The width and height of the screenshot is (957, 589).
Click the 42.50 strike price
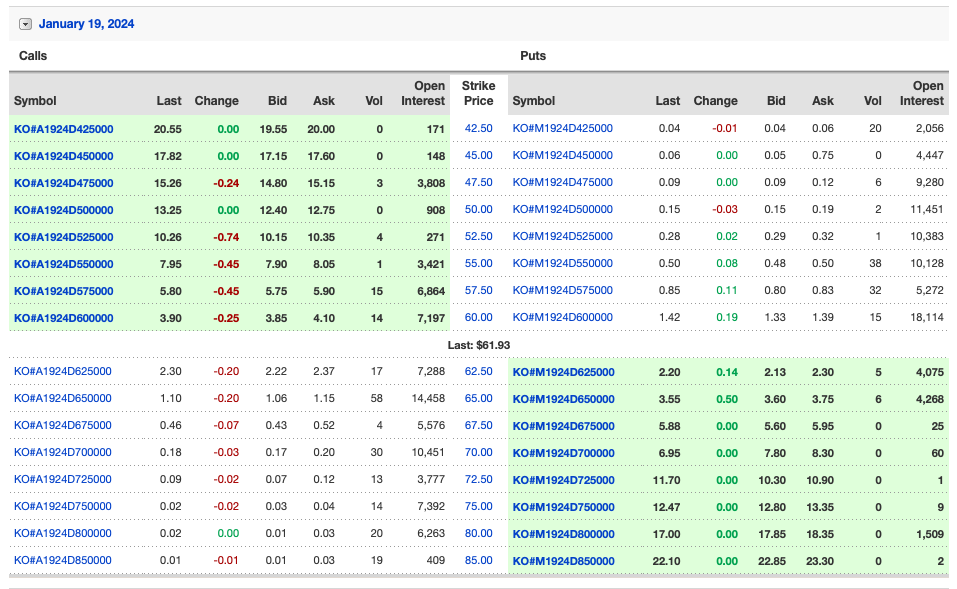point(478,129)
